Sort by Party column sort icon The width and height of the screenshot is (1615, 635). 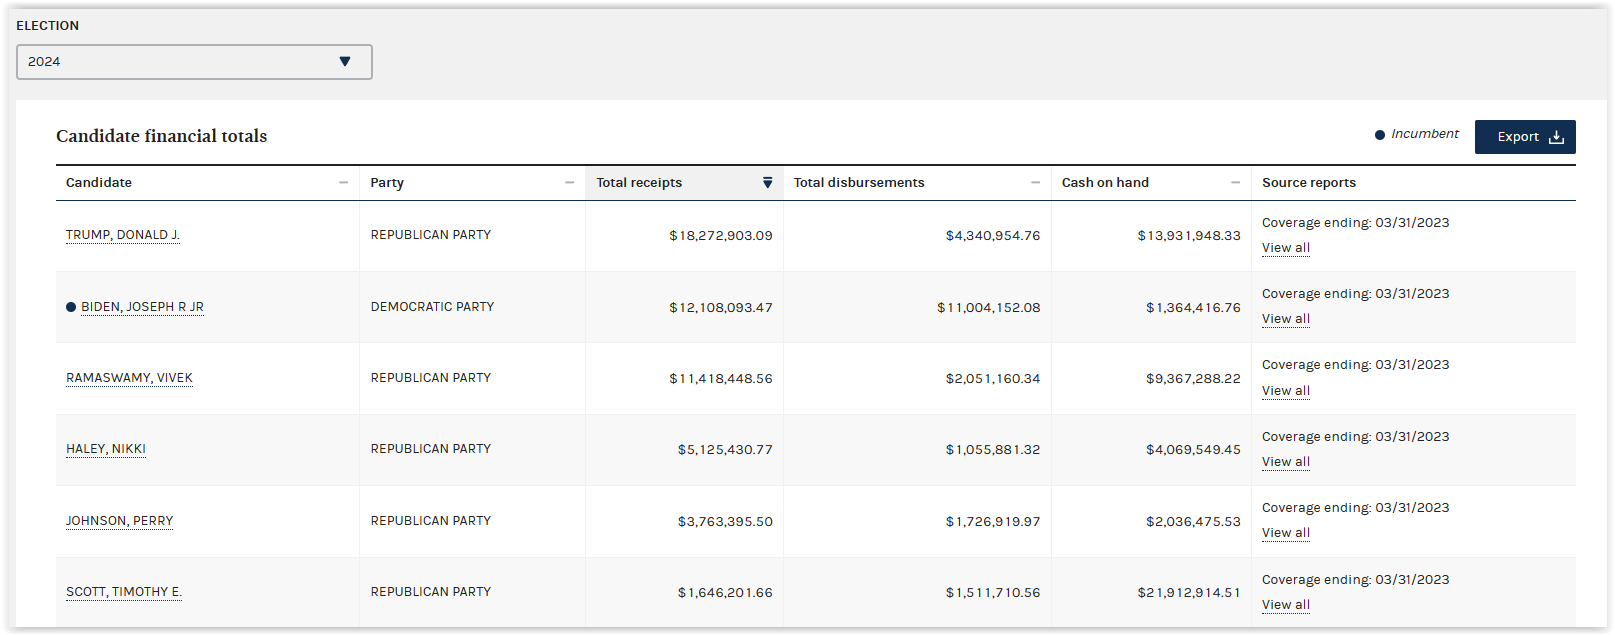tap(569, 183)
